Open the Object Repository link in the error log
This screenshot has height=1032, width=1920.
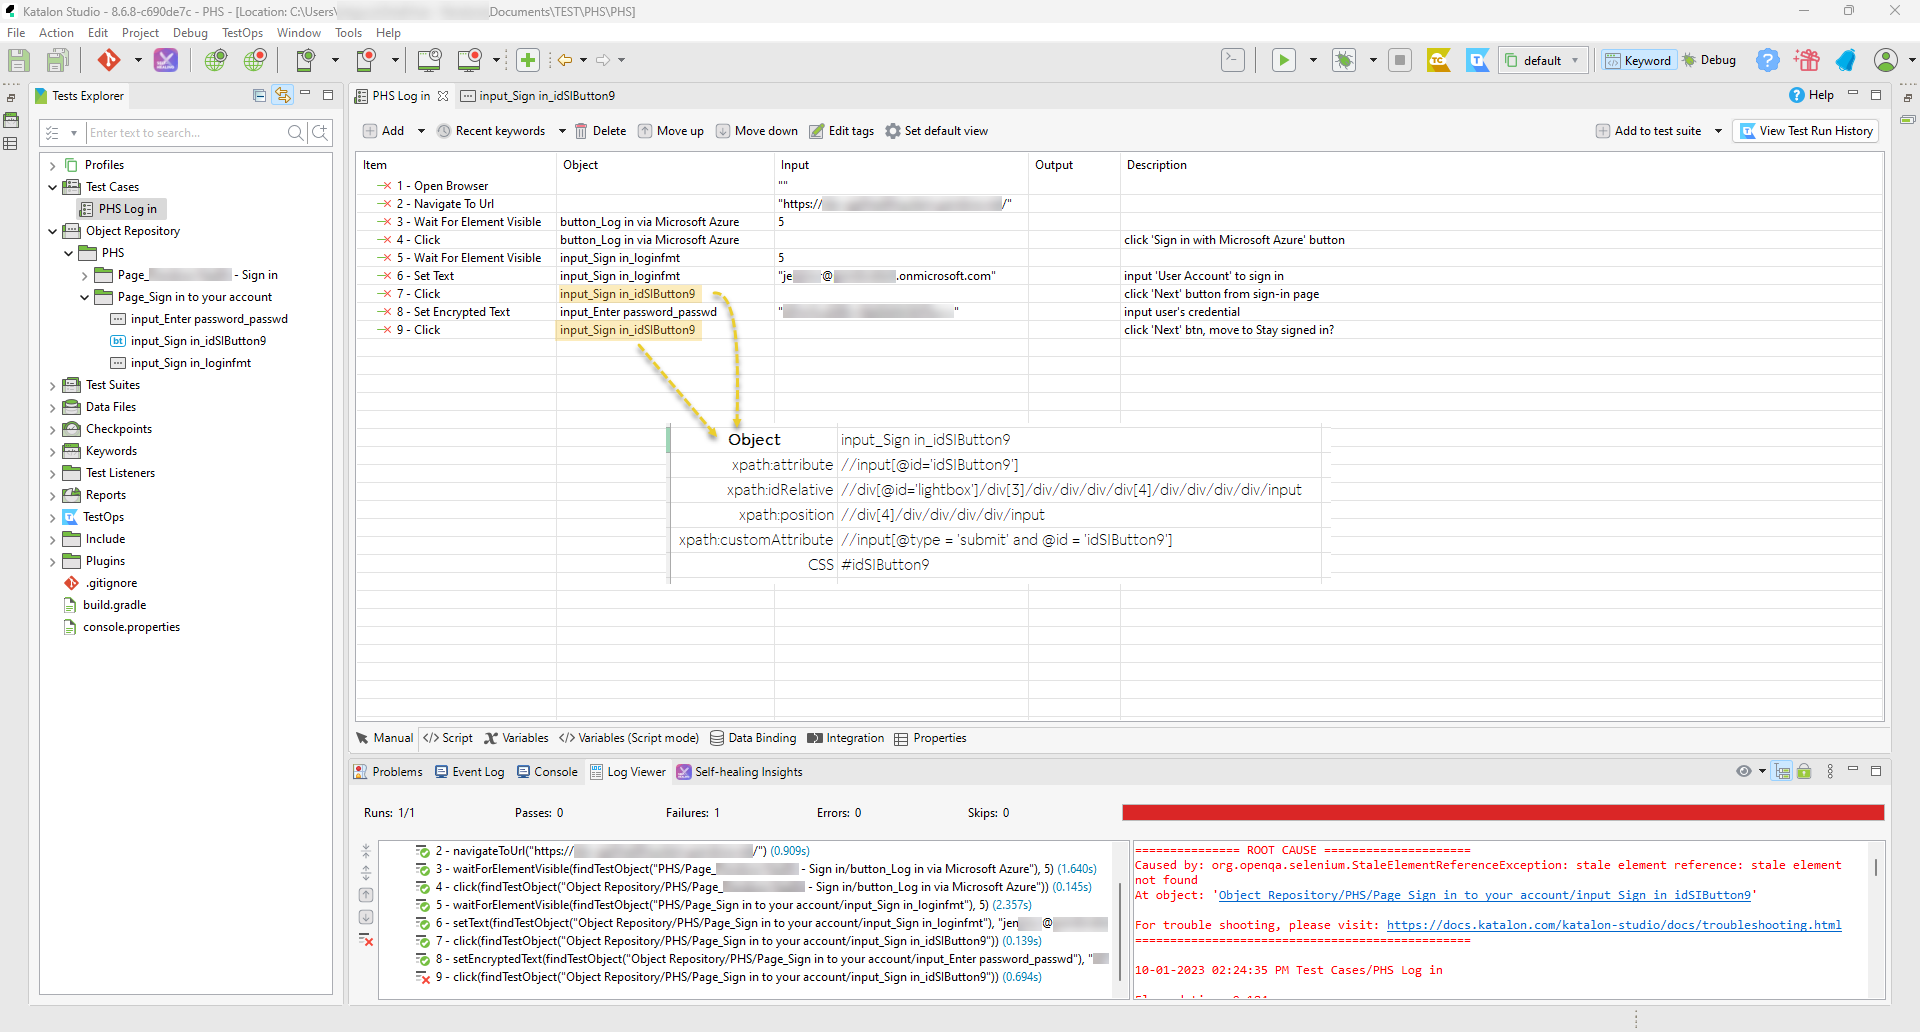(1485, 895)
